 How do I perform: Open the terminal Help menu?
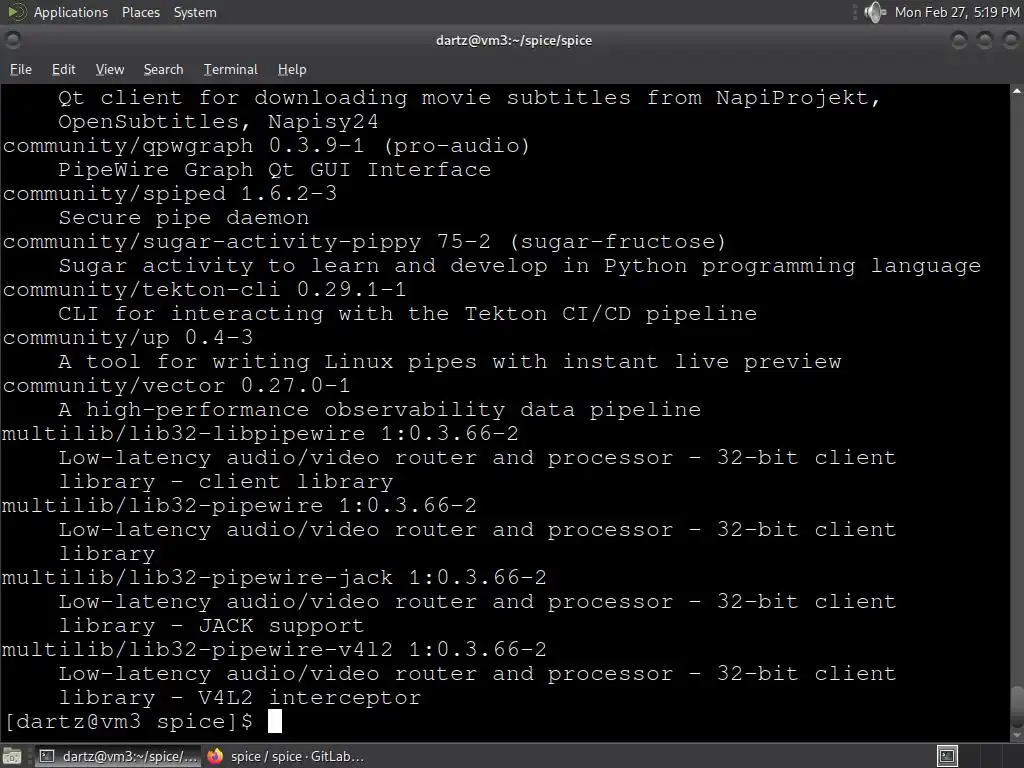point(292,69)
